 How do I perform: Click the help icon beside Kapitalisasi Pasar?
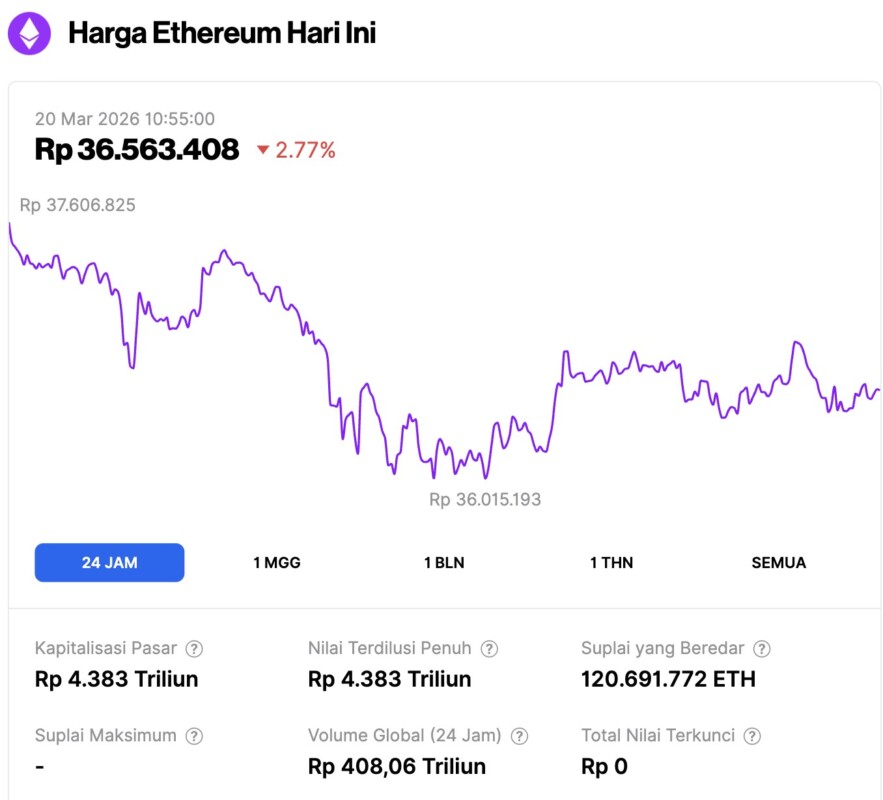[x=195, y=648]
